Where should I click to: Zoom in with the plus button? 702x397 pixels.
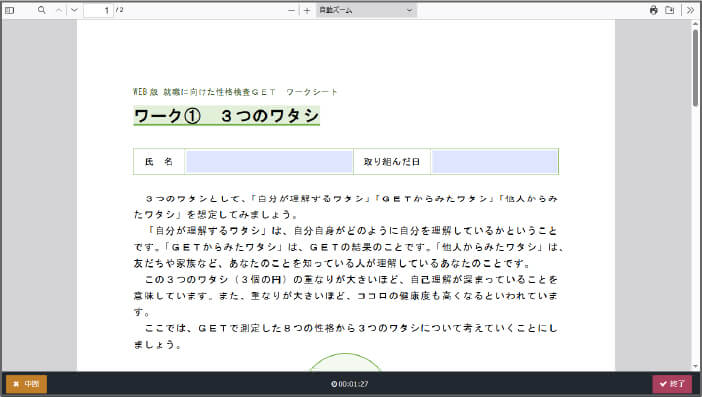click(307, 10)
